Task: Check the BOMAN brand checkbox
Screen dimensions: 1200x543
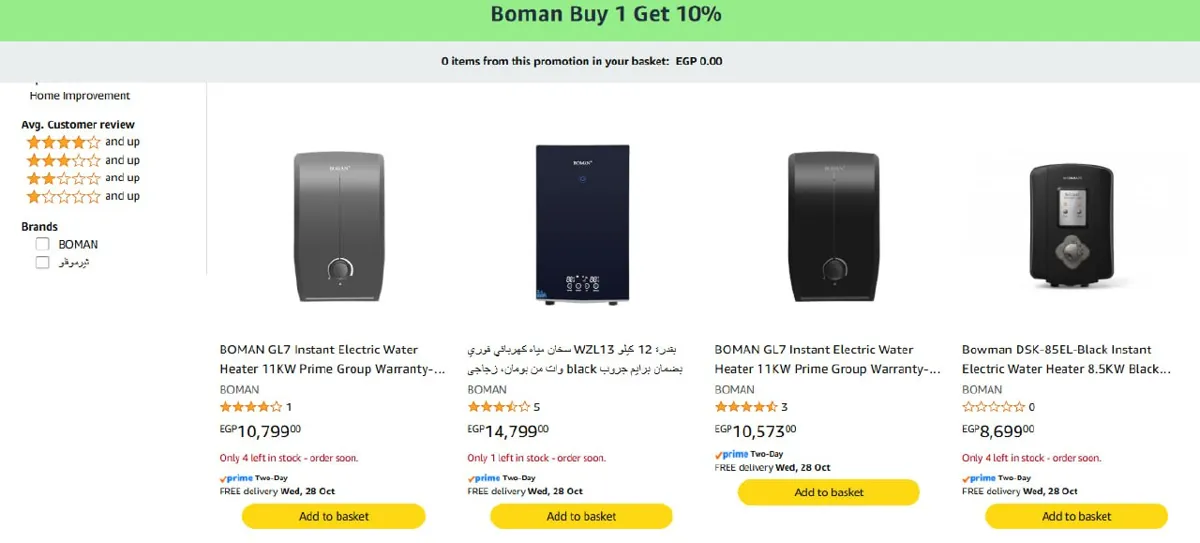Action: (42, 244)
